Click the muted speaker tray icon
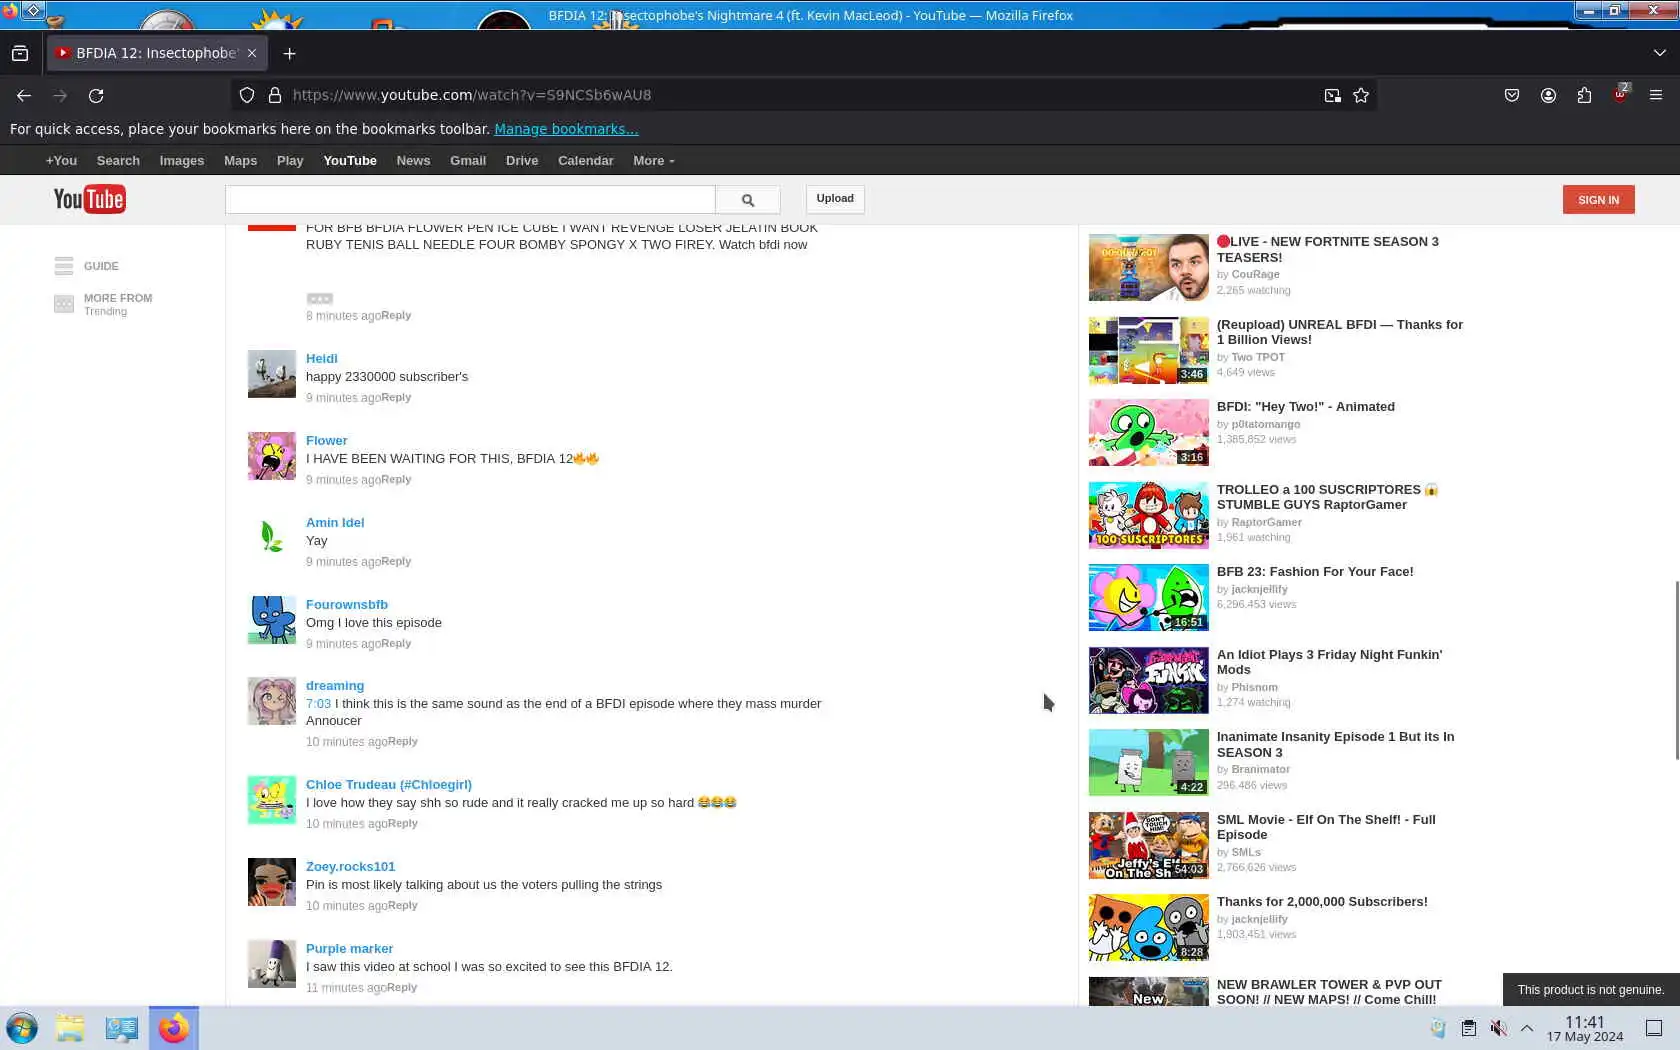Image resolution: width=1680 pixels, height=1050 pixels. (1498, 1028)
